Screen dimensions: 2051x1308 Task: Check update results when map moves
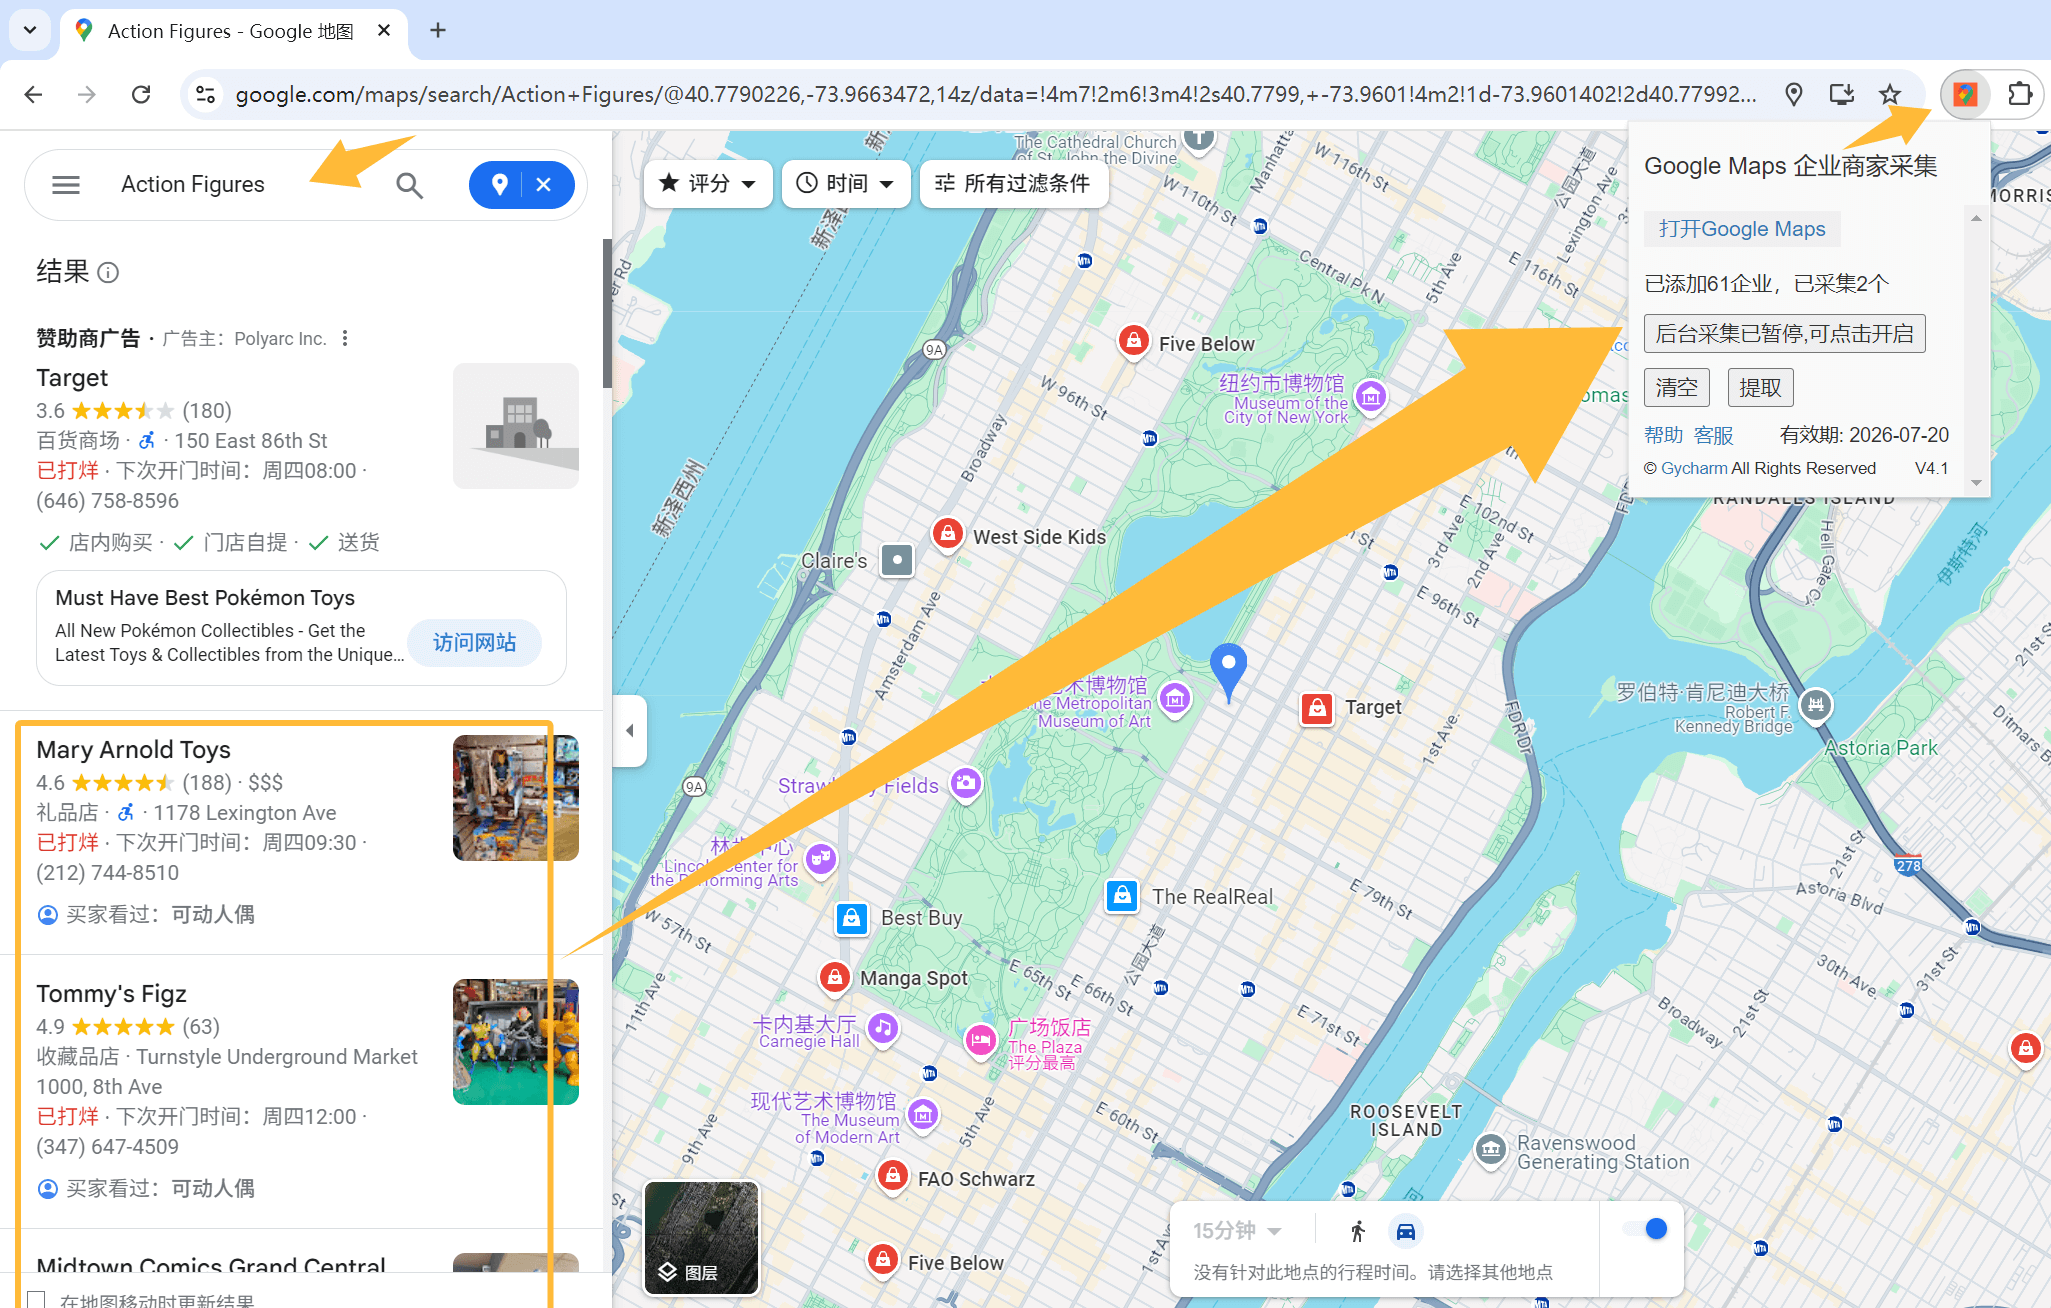click(x=37, y=1300)
